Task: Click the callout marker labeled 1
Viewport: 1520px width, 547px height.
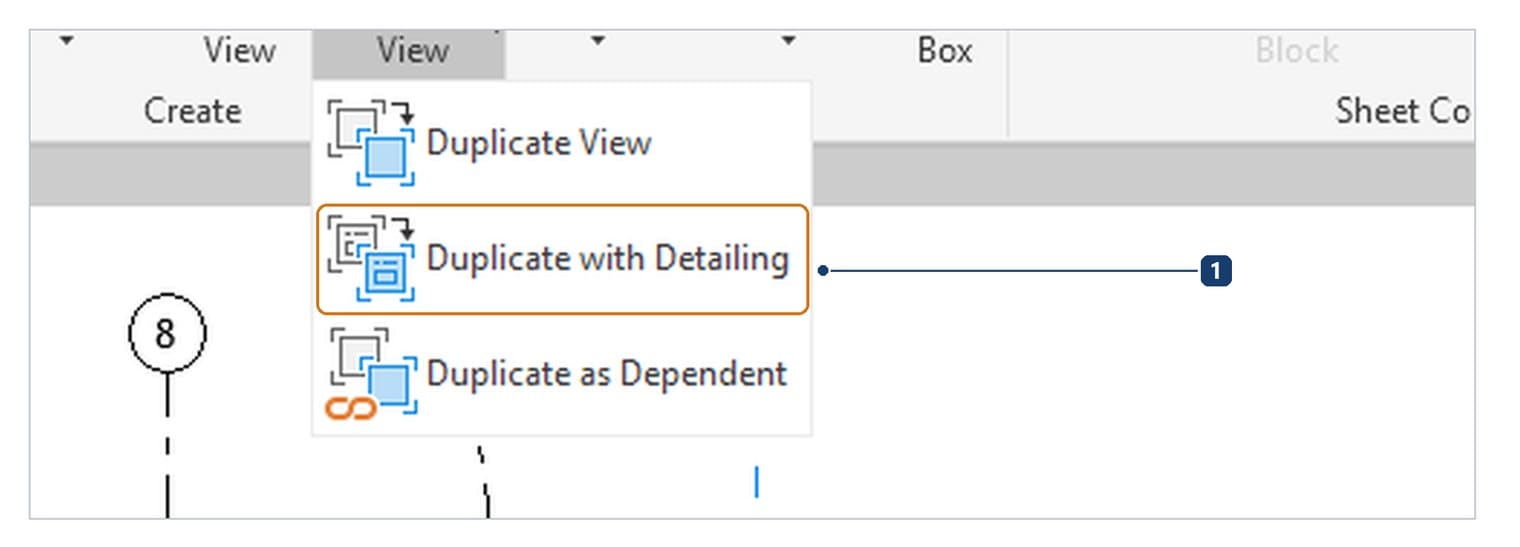Action: pos(1215,270)
